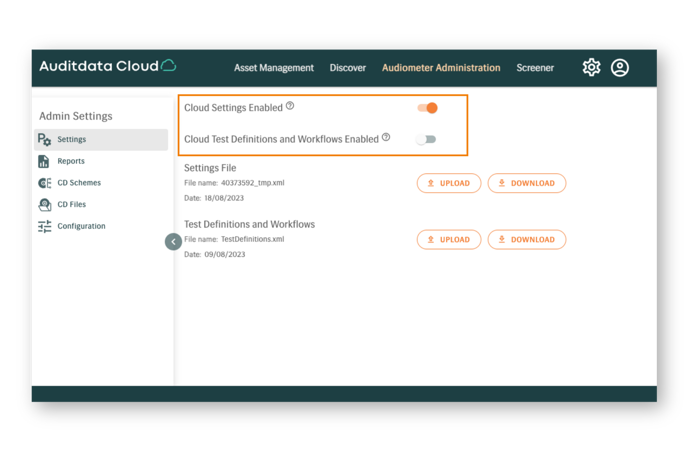
Task: Upload a new Settings File
Action: pos(448,183)
